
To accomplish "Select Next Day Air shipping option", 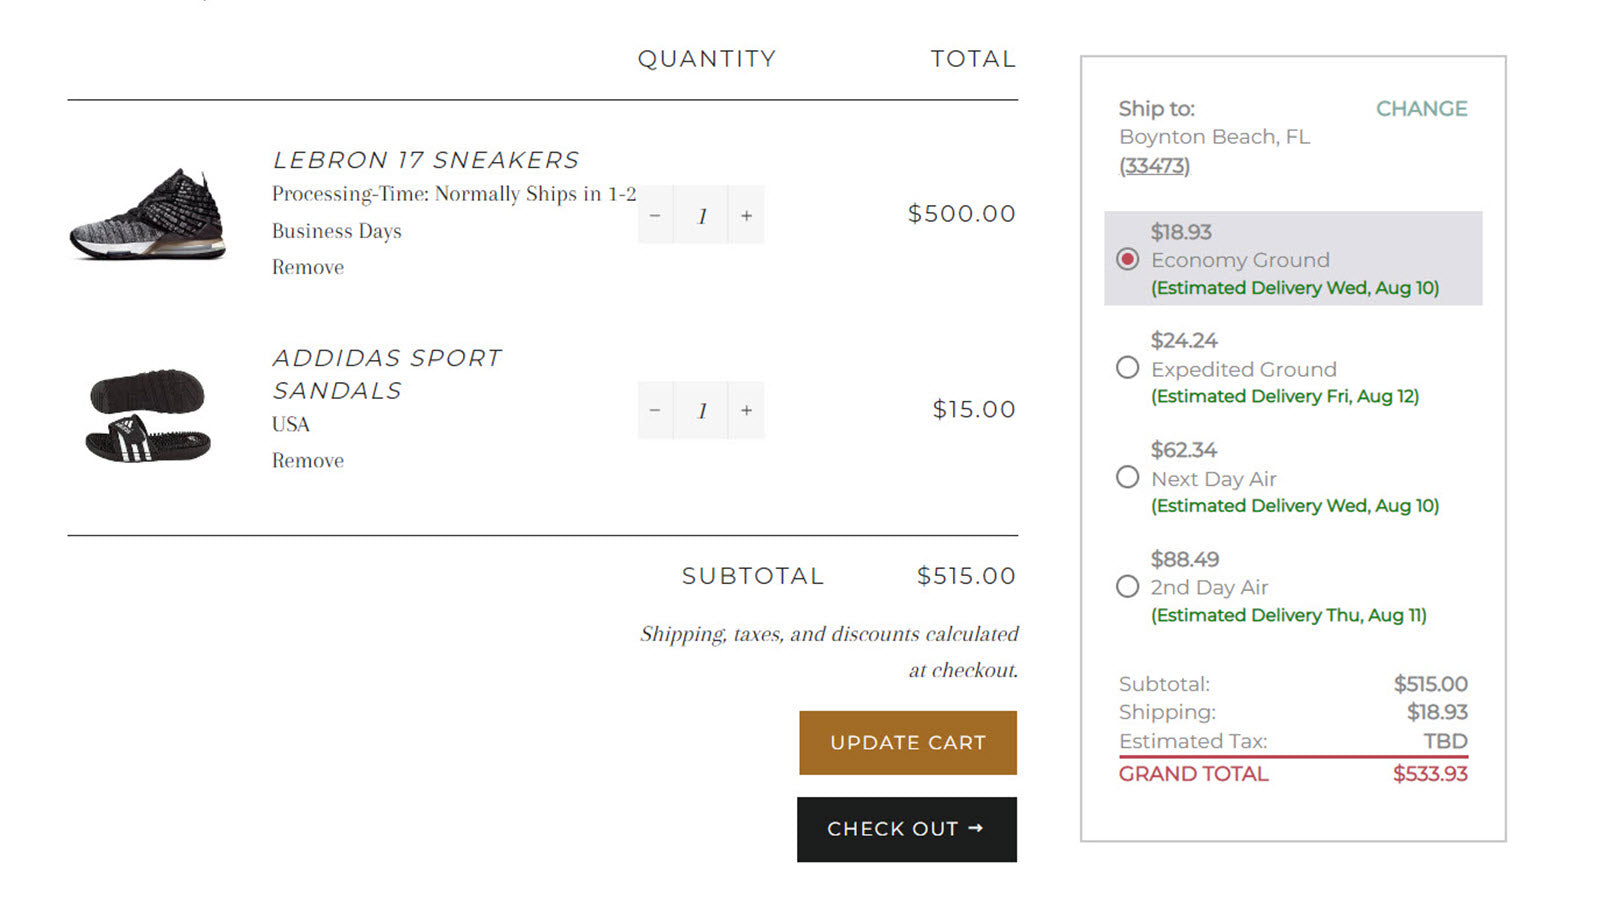I will point(1128,477).
